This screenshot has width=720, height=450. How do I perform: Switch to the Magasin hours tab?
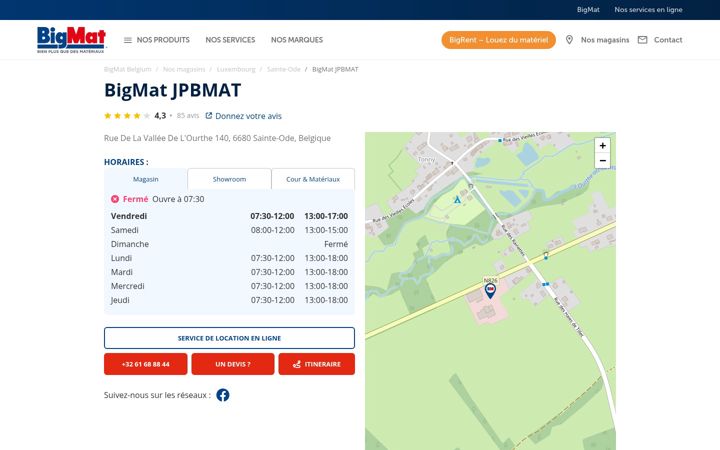pos(146,179)
